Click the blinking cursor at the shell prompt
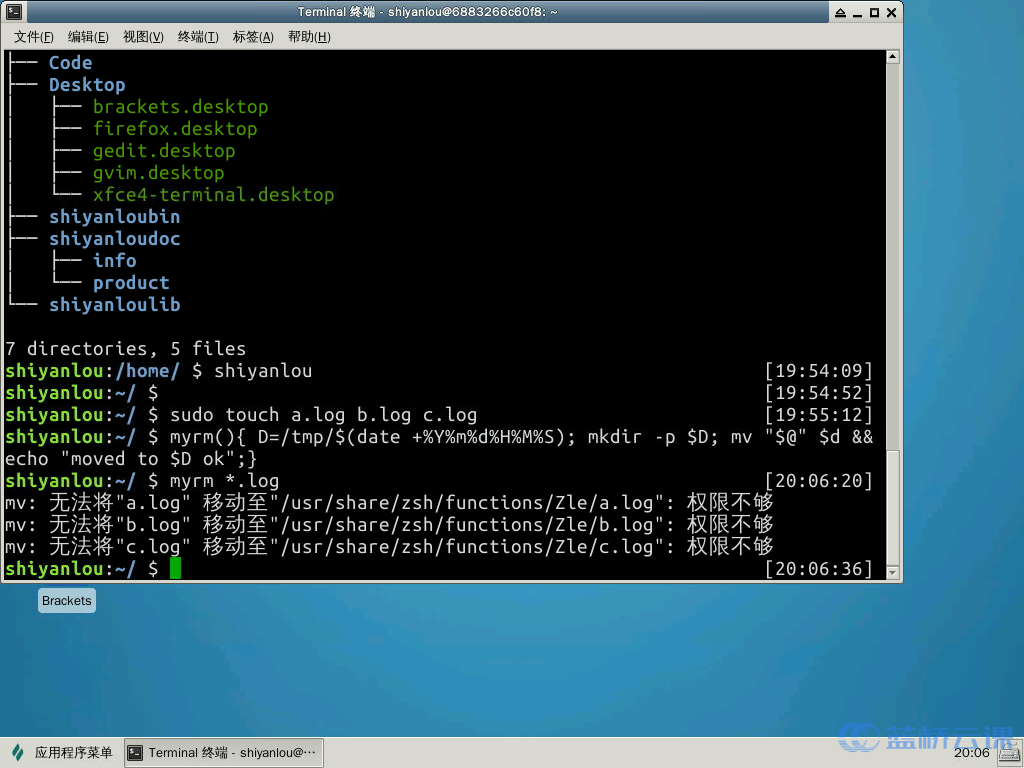1024x768 pixels. (x=174, y=568)
